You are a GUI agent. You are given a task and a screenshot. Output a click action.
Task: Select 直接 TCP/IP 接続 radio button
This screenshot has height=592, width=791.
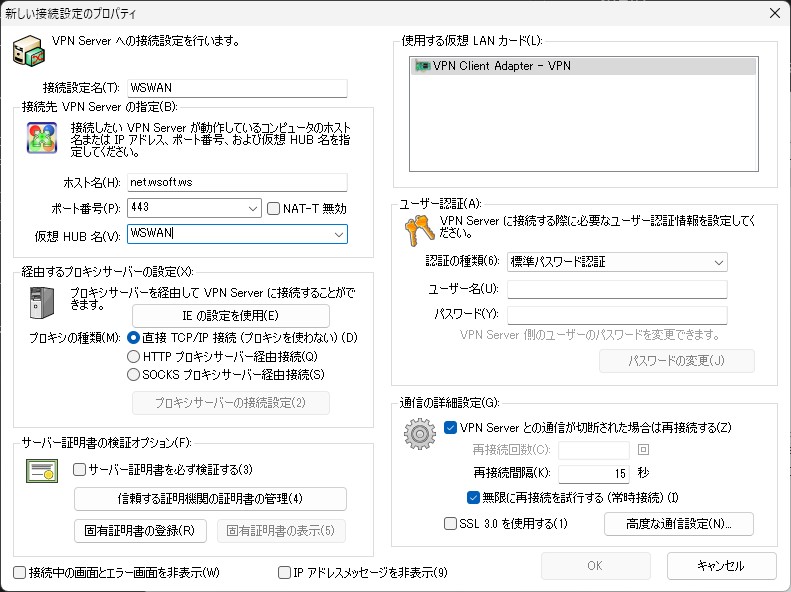[133, 337]
